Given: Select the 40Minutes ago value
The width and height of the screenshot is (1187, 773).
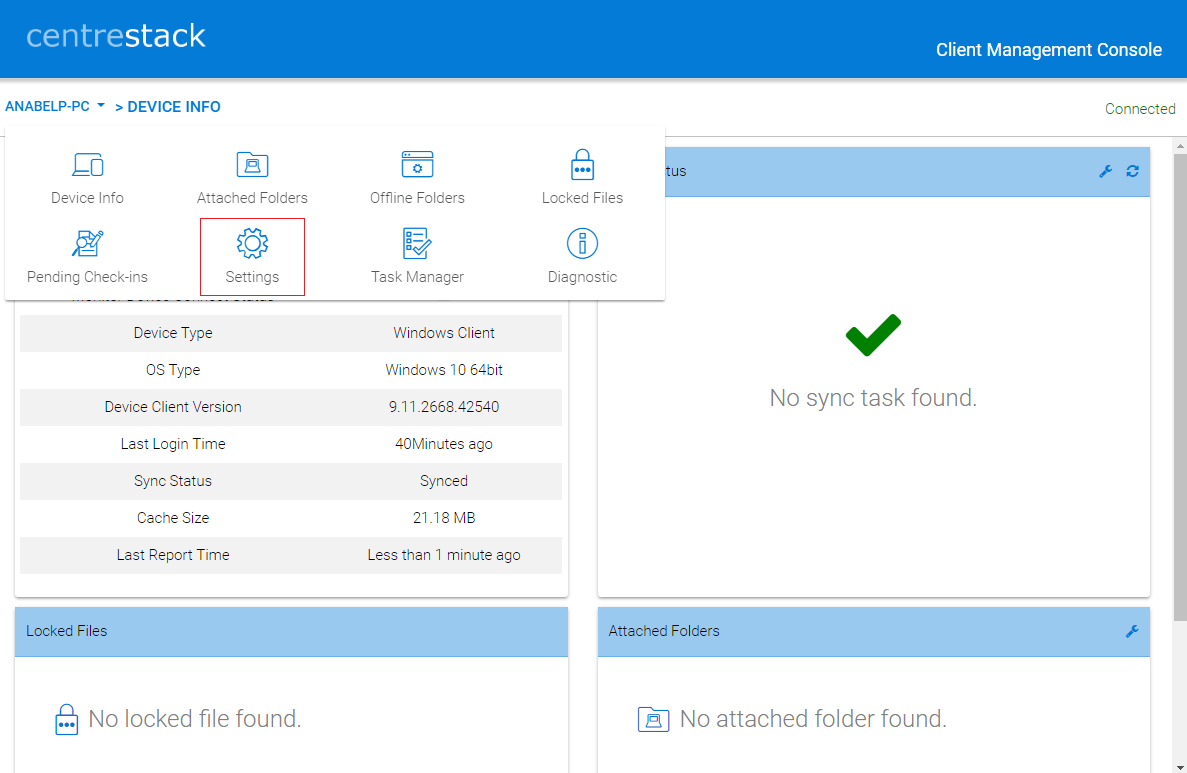Looking at the screenshot, I should pos(444,444).
